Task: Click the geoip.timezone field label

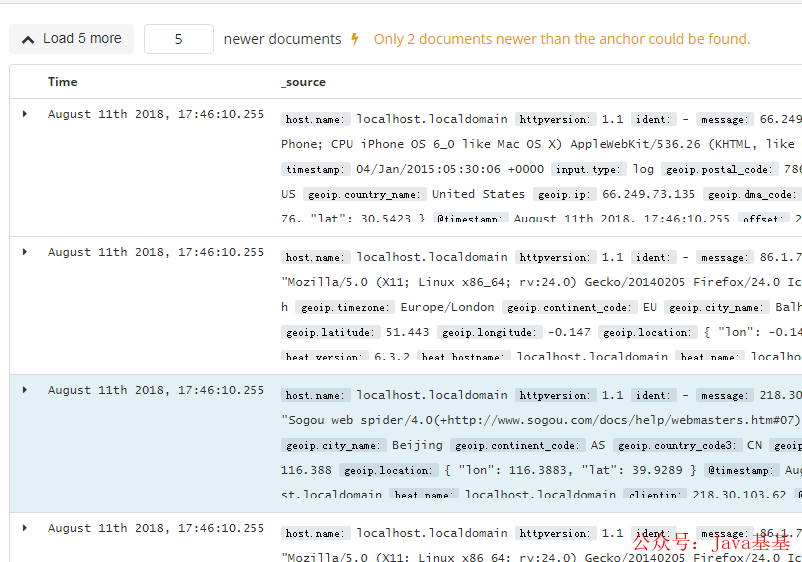Action: pyautogui.click(x=345, y=307)
